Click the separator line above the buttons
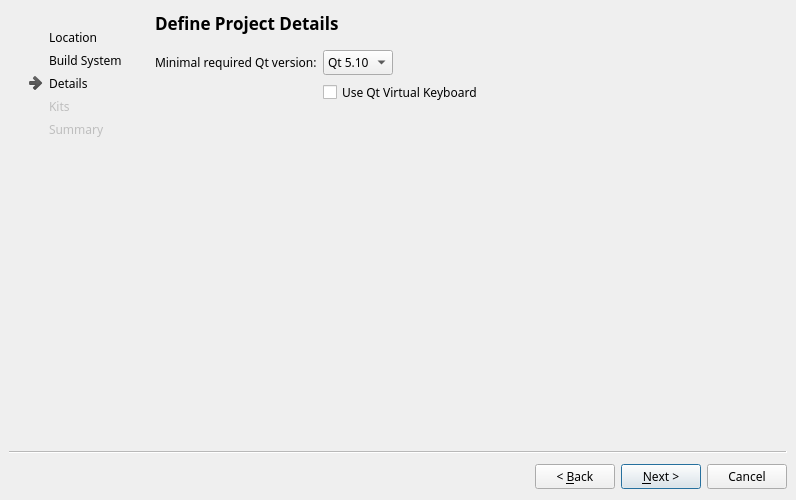Screen dimensions: 796x500 tap(398, 451)
